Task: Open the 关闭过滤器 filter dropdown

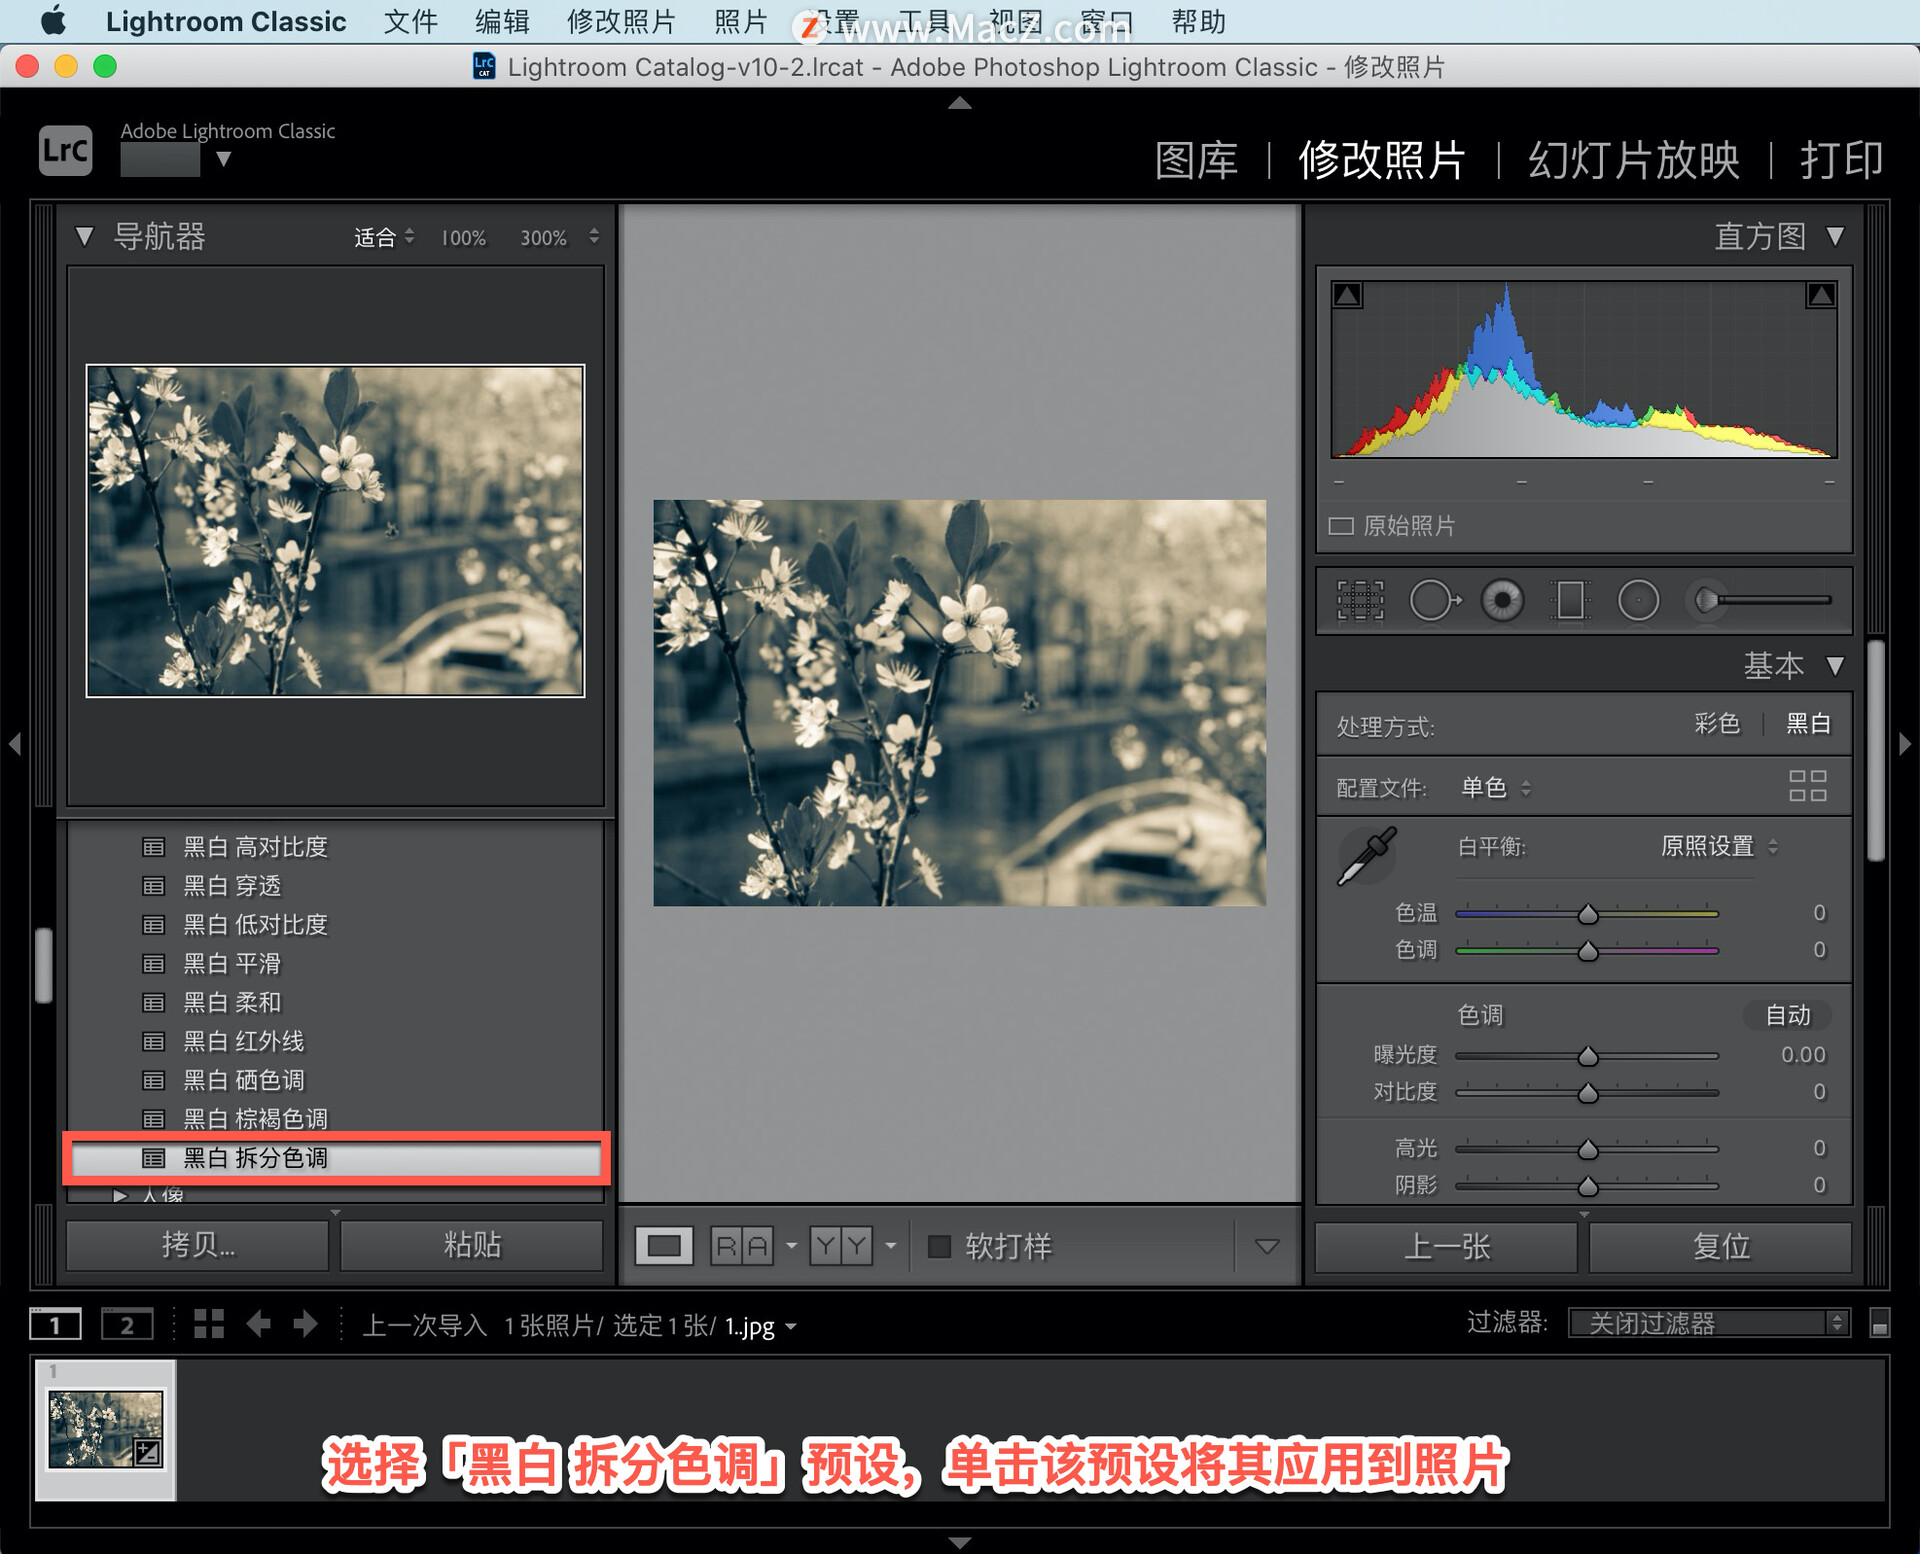Action: point(1709,1323)
